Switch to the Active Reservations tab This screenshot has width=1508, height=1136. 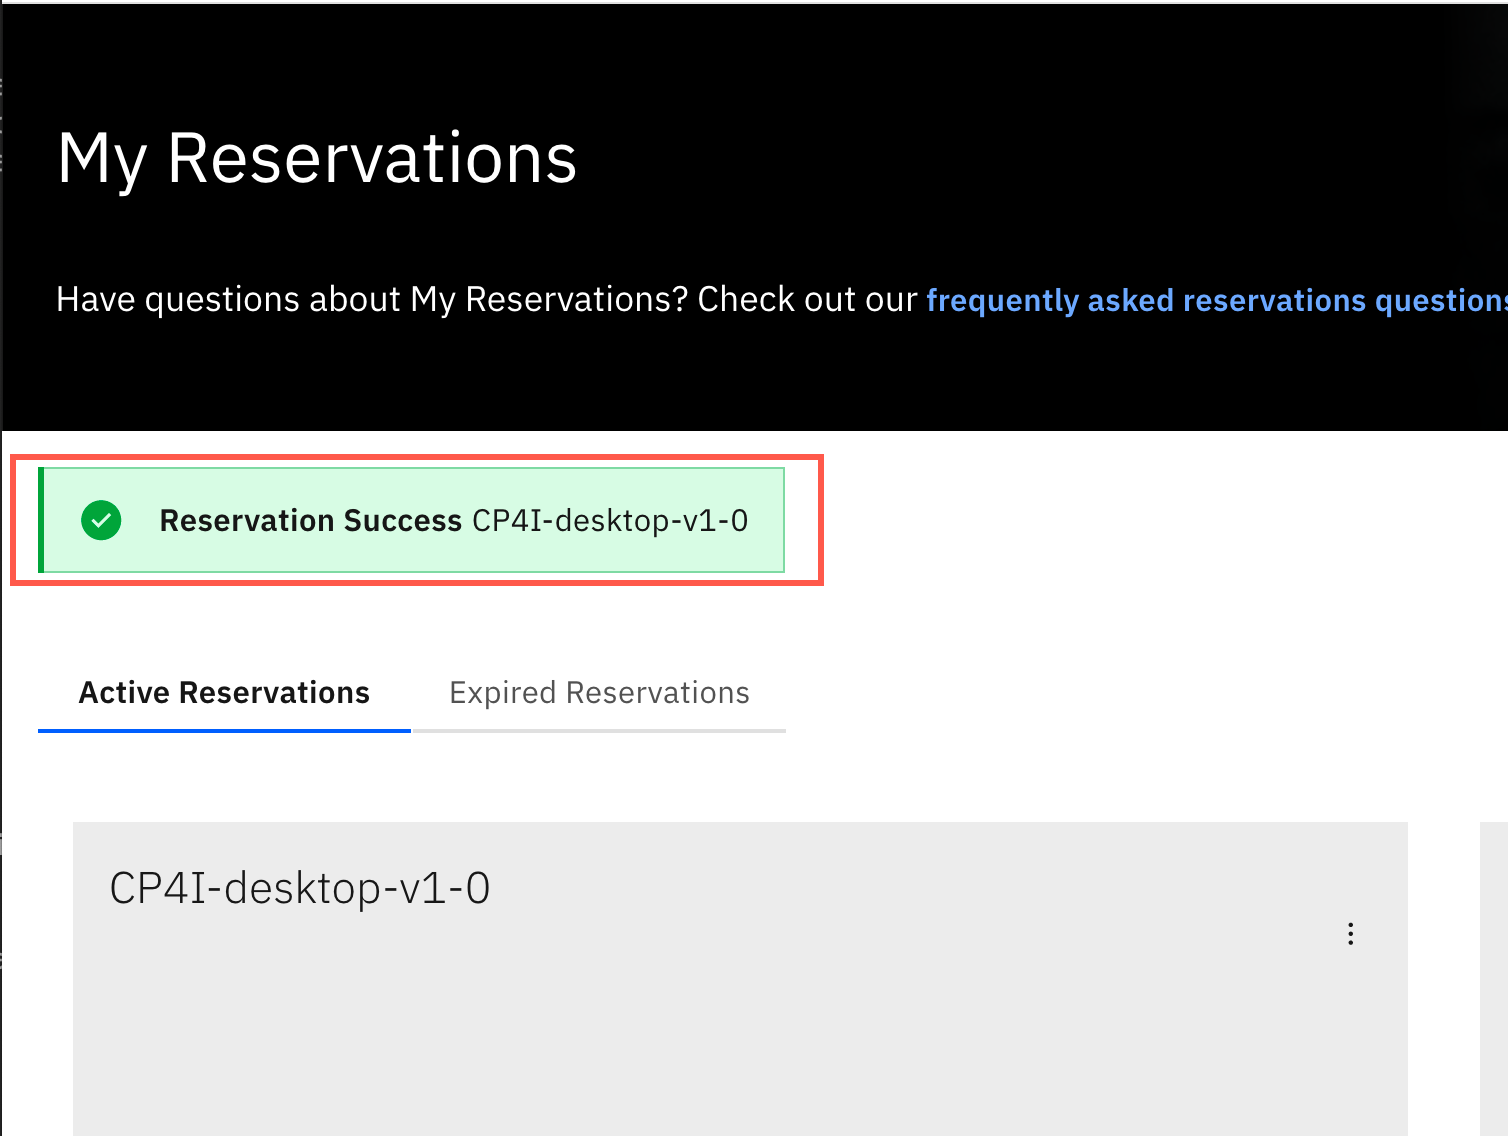[x=224, y=693]
